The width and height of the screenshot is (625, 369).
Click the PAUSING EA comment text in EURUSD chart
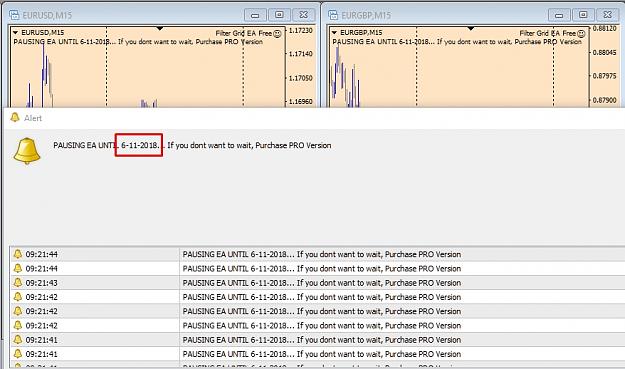point(138,42)
